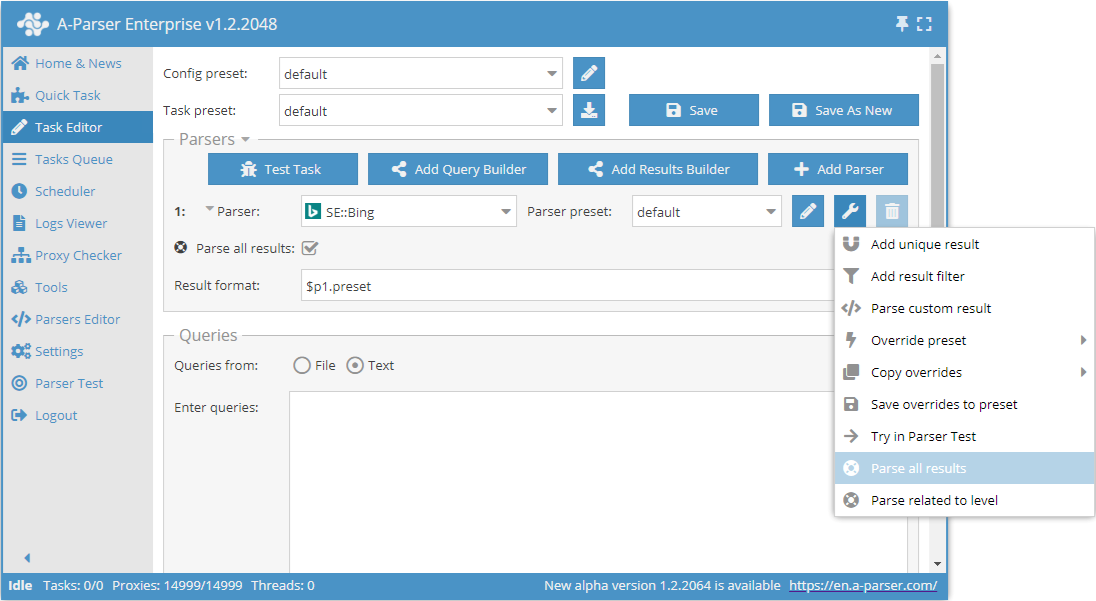This screenshot has height=601, width=1096.
Task: Uncheck Parse all results
Action: pyautogui.click(x=310, y=249)
